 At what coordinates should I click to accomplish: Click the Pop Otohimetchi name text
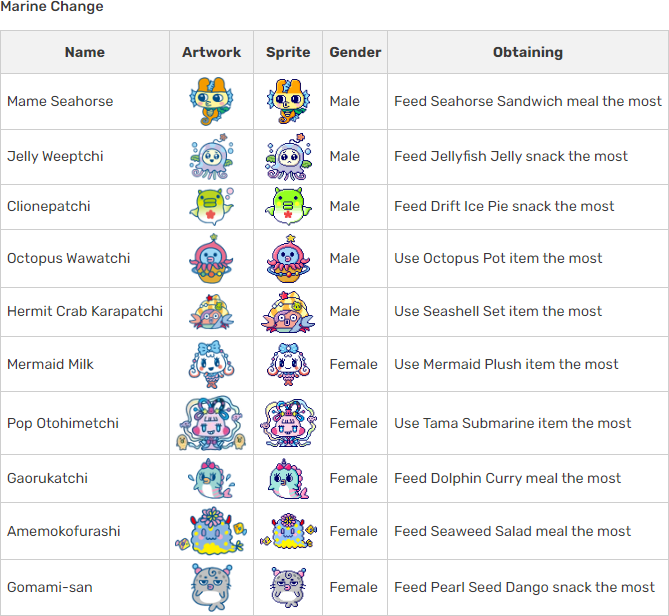(x=63, y=423)
